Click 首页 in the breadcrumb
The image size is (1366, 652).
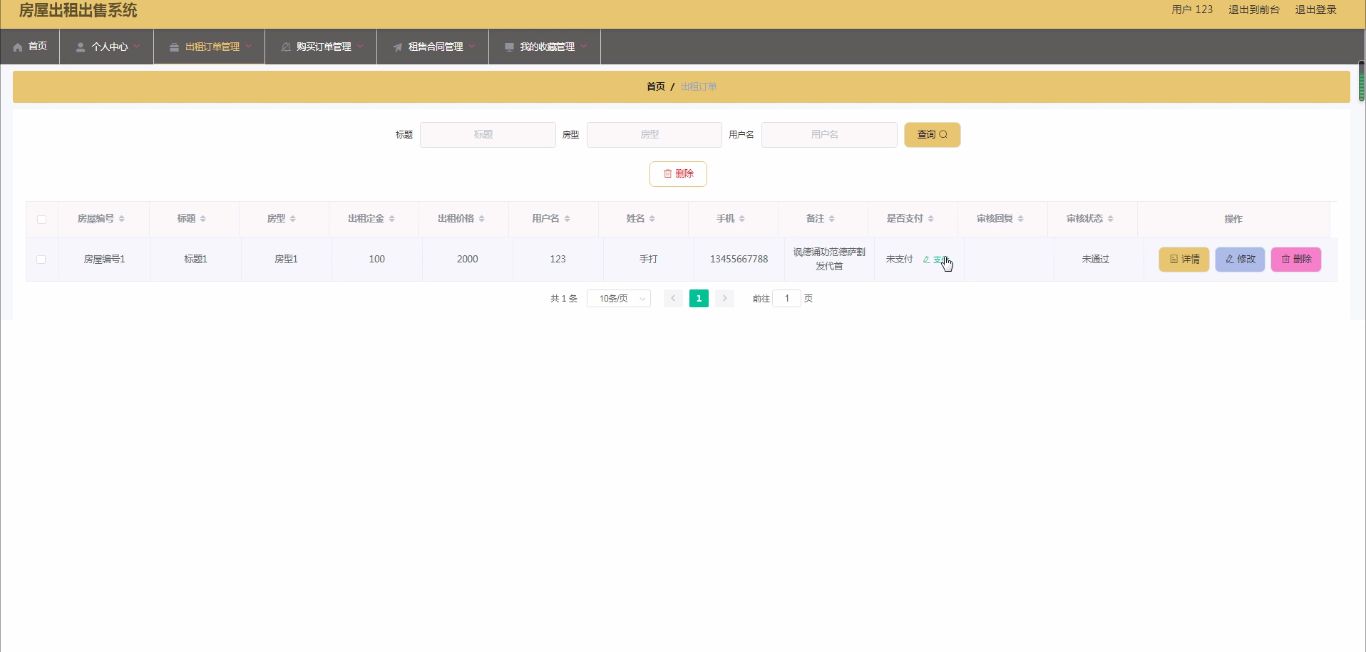pos(655,87)
